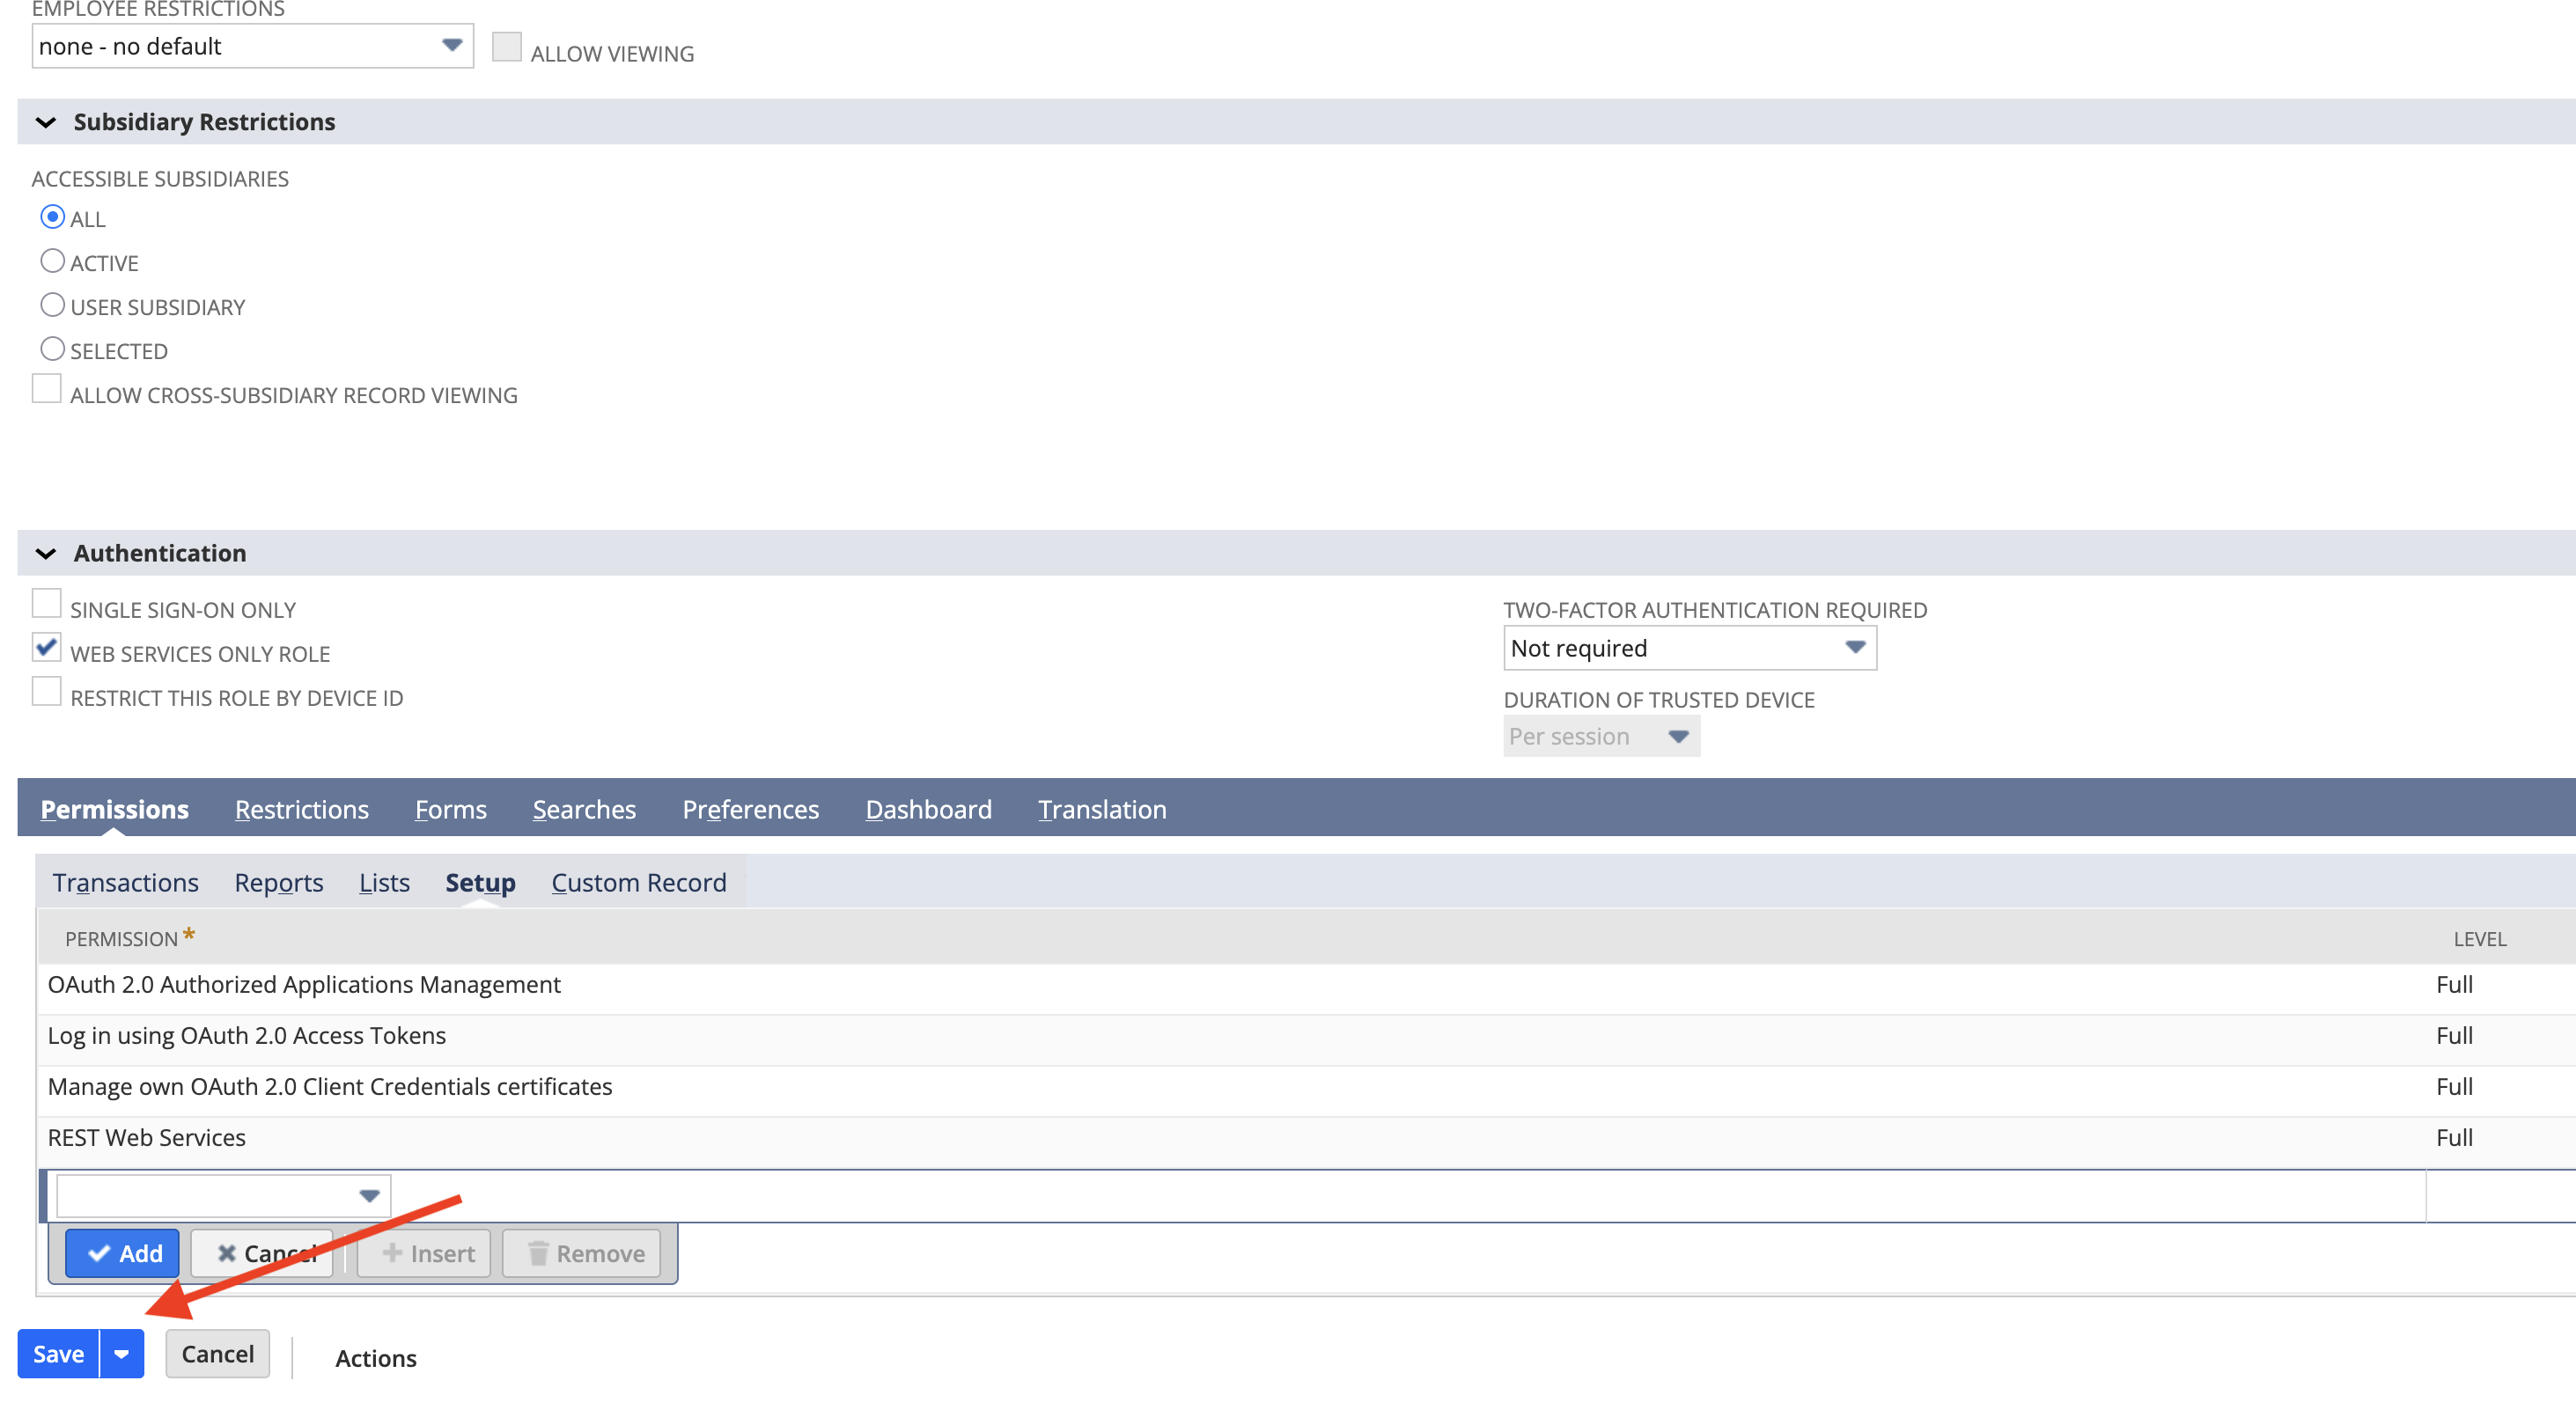Switch to the Restrictions tab
The image size is (2576, 1410).
[x=301, y=809]
